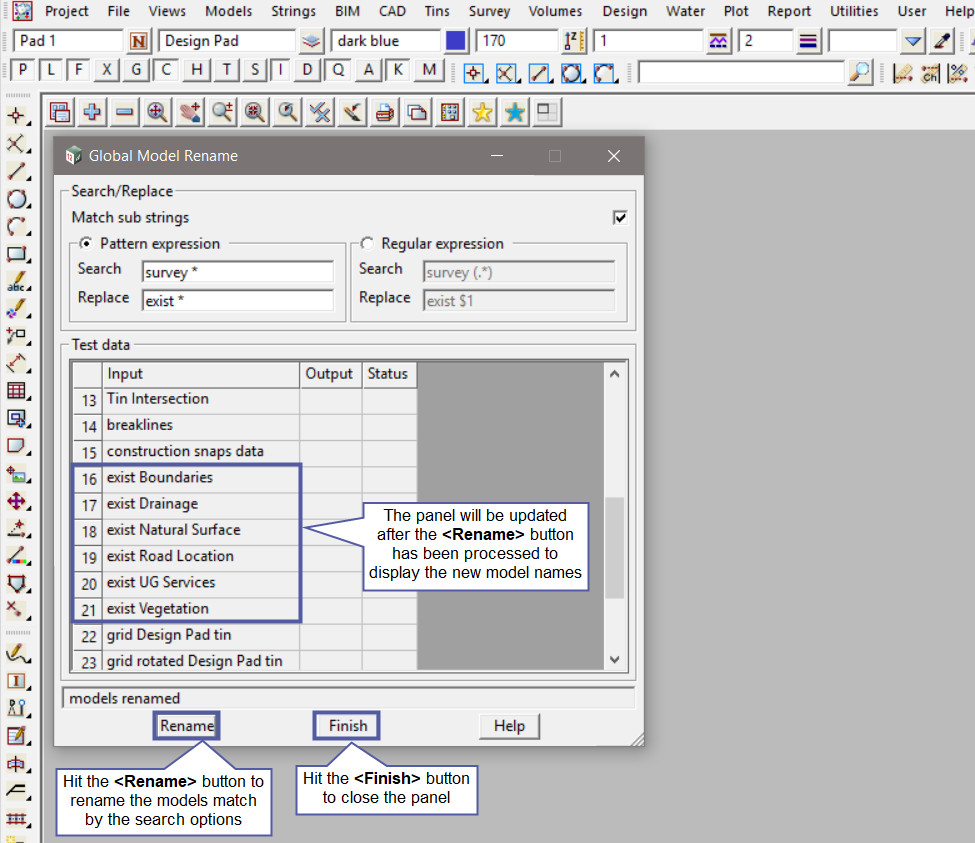Open the blue dropdown arrow in top toolbar

(x=912, y=41)
